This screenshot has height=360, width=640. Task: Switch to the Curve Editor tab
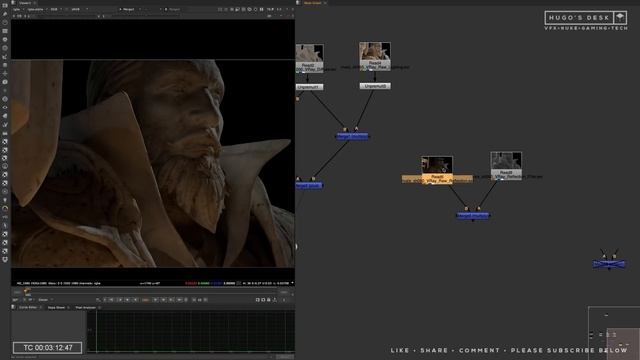(28, 307)
